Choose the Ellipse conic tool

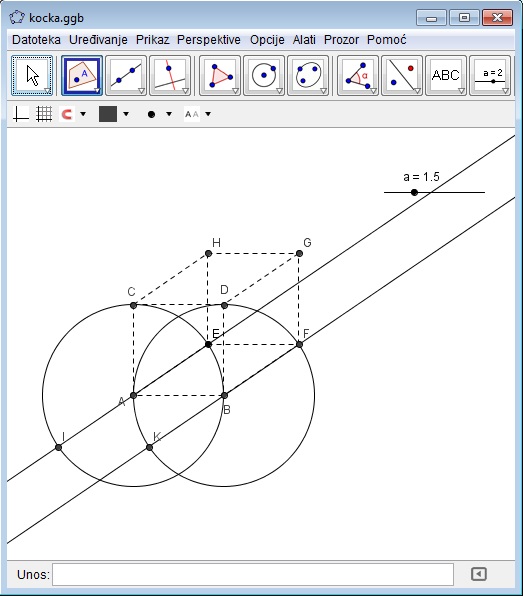point(308,75)
